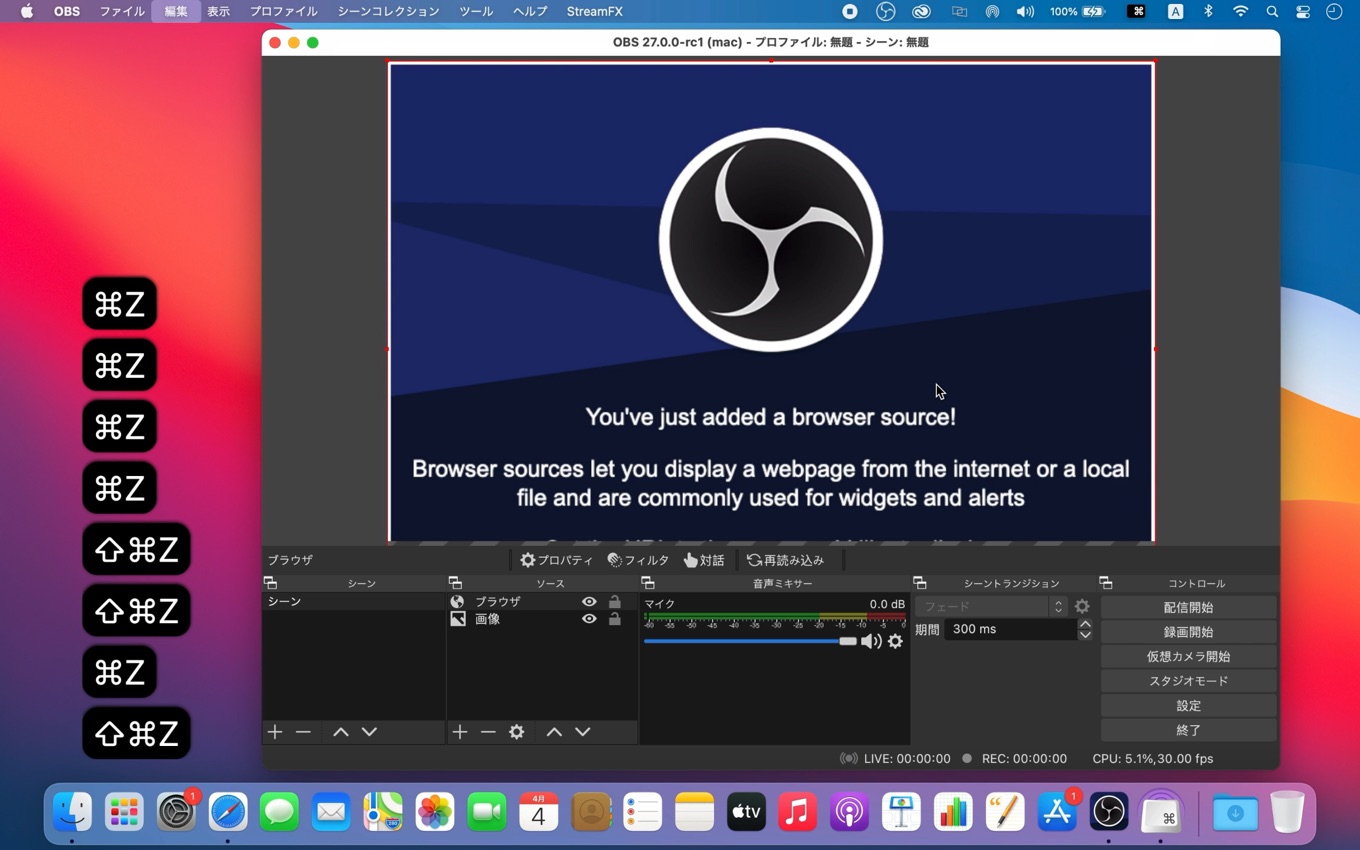This screenshot has height=850, width=1360.
Task: Open the 編集 menu
Action: point(176,11)
